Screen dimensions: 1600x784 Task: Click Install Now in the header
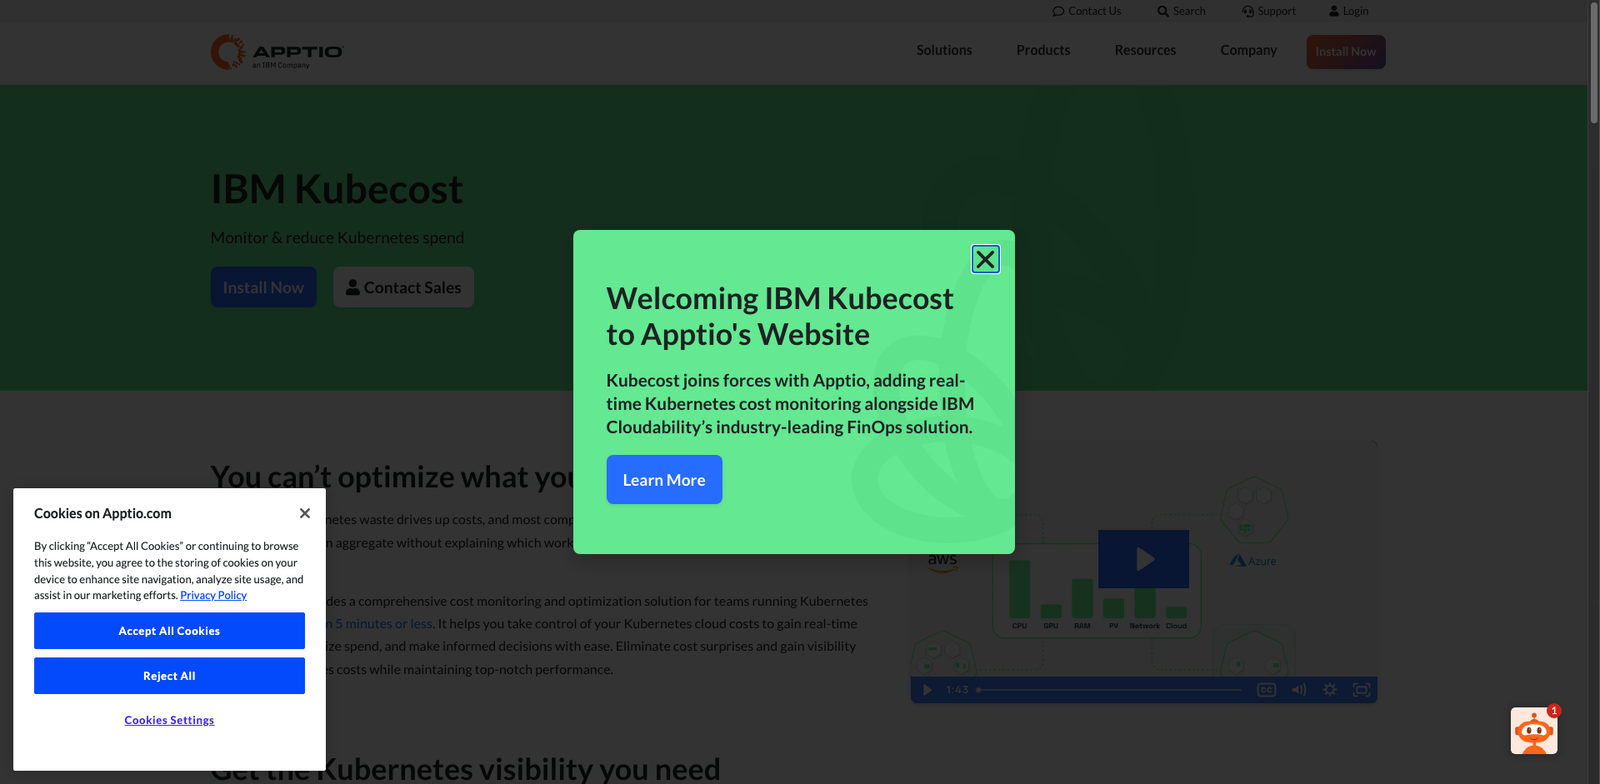point(1346,52)
